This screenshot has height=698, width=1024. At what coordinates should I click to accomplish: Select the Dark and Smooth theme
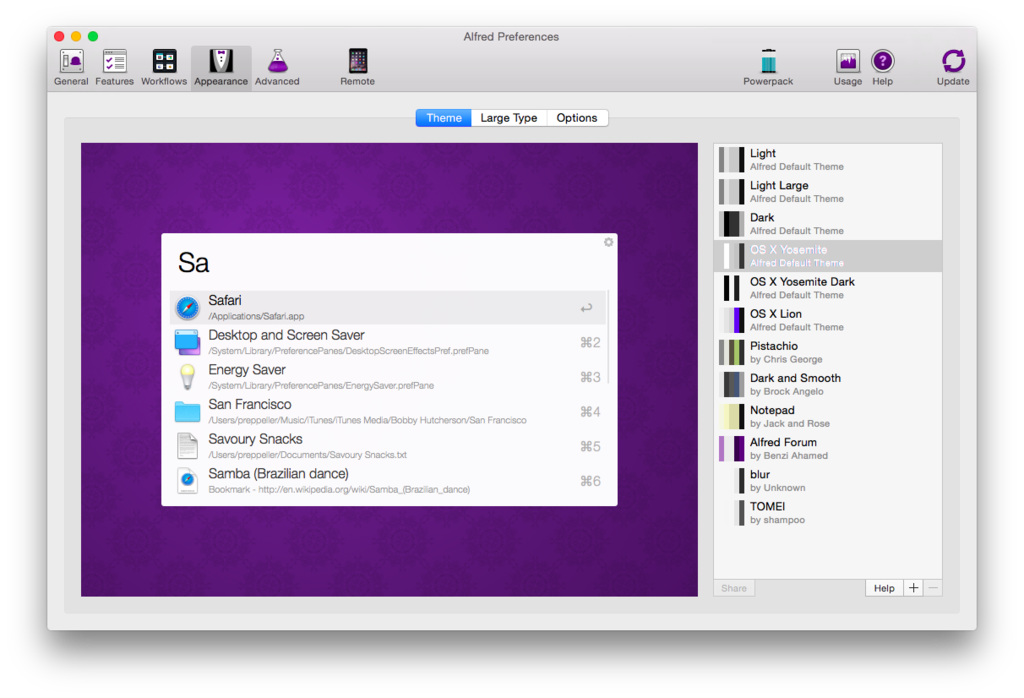828,384
